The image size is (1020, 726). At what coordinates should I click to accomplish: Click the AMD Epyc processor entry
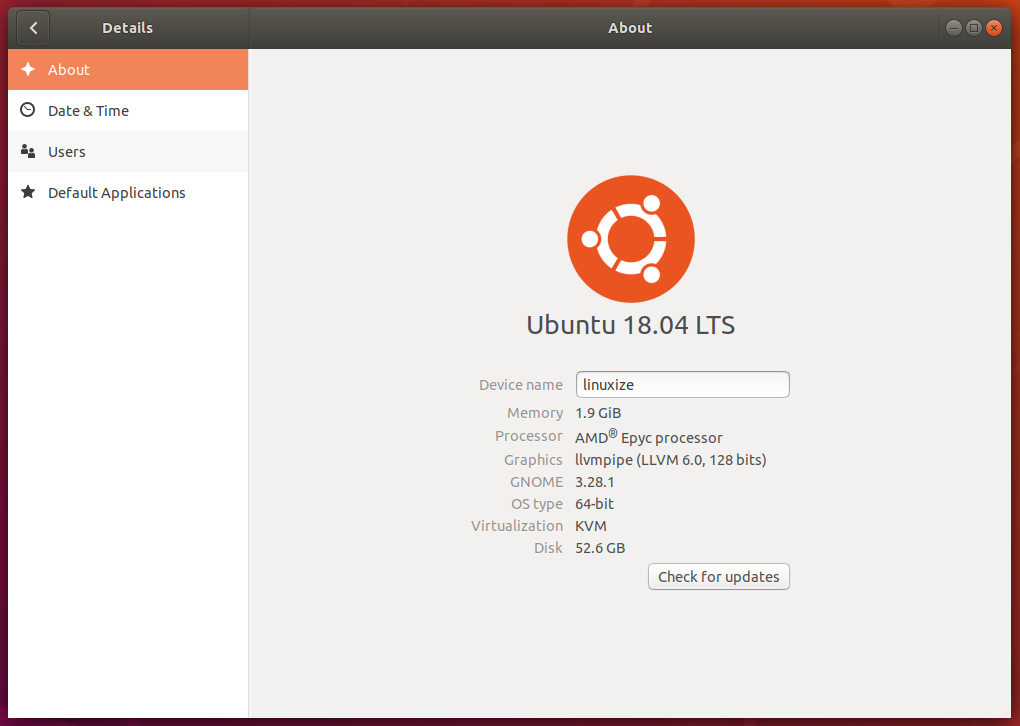pyautogui.click(x=648, y=437)
